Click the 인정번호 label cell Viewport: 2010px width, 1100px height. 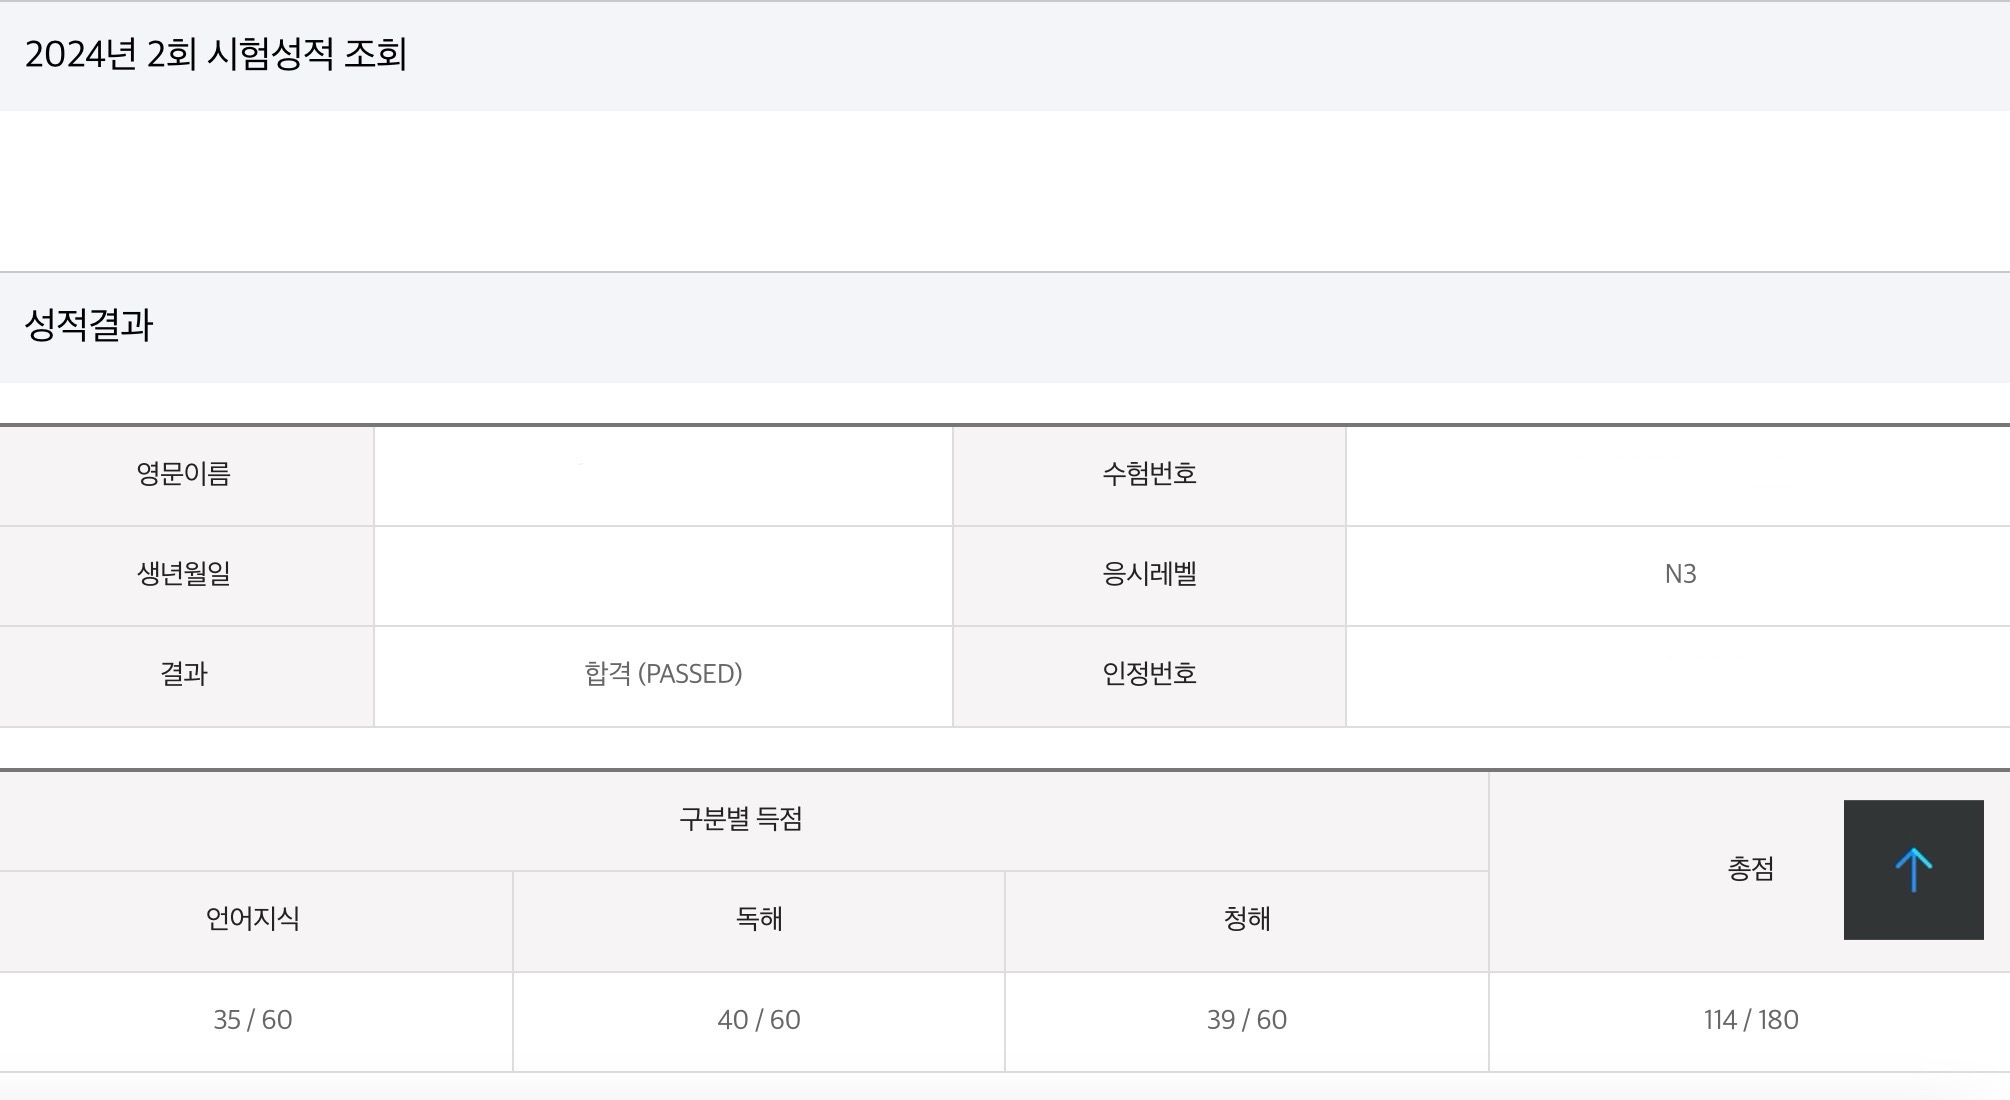point(1149,674)
